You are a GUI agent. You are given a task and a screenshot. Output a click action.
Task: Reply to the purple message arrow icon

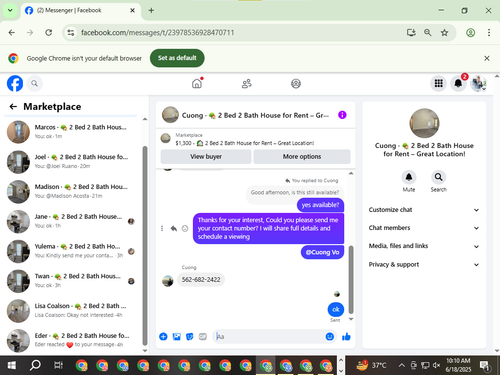pos(174,229)
